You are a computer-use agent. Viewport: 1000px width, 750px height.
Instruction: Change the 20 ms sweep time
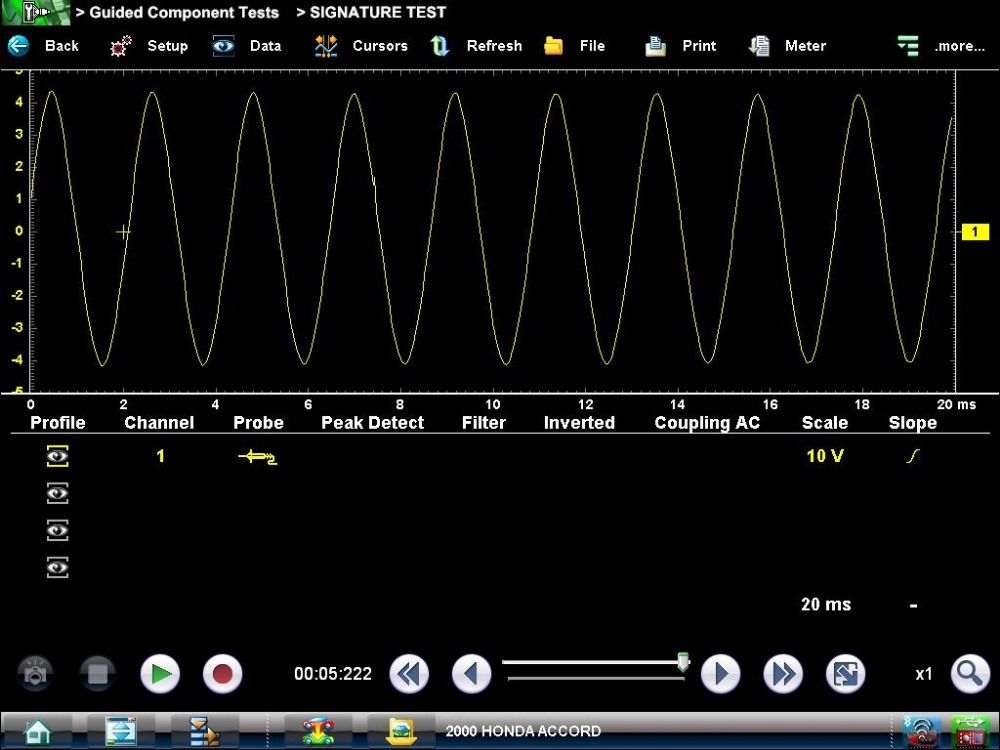pyautogui.click(x=826, y=604)
